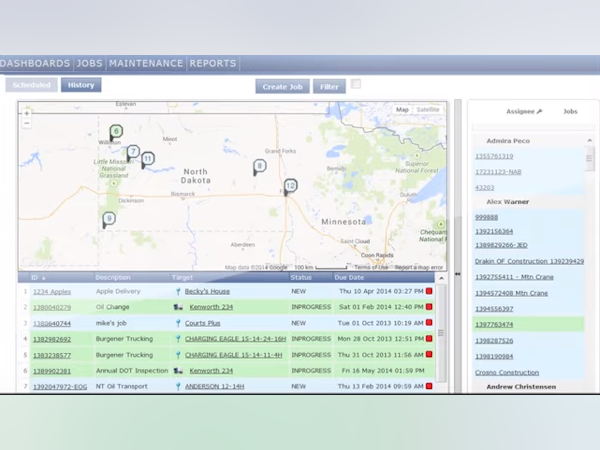The width and height of the screenshot is (600, 450).
Task: Zoom out on the map
Action: 26,123
